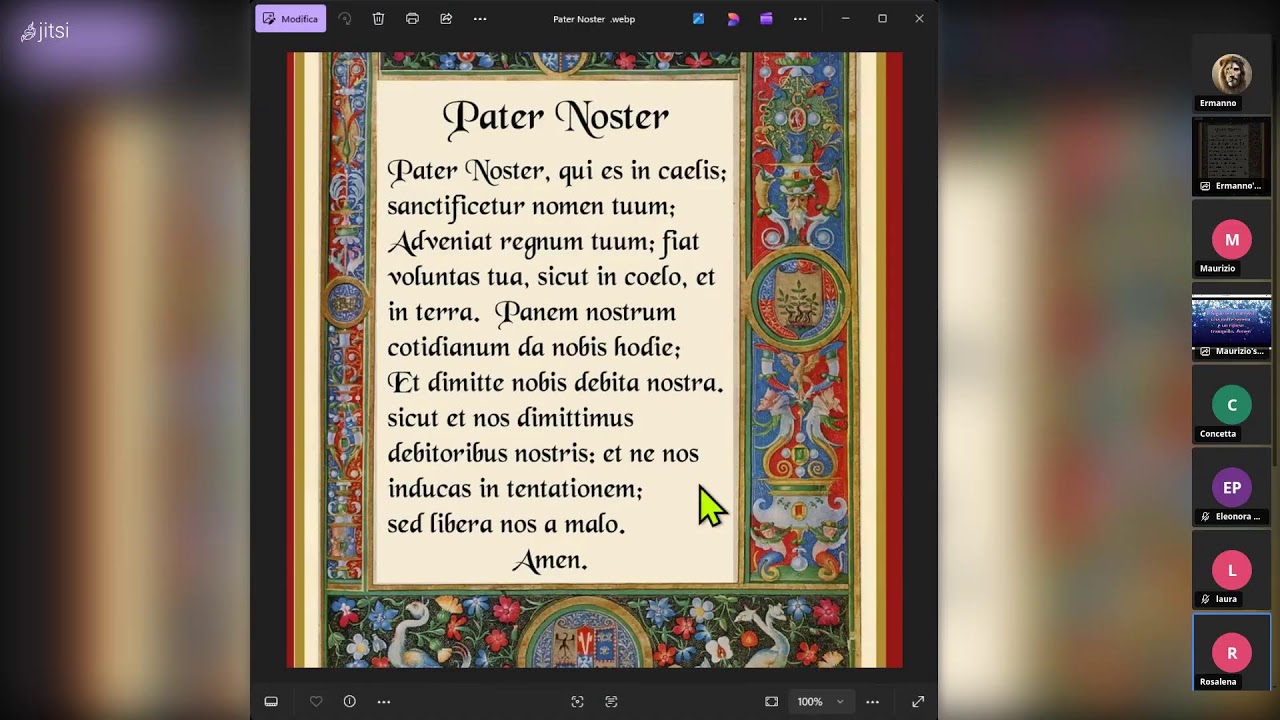Open the blue image-editing app icon in title bar
Screen dimensions: 1280x720
tap(698, 19)
